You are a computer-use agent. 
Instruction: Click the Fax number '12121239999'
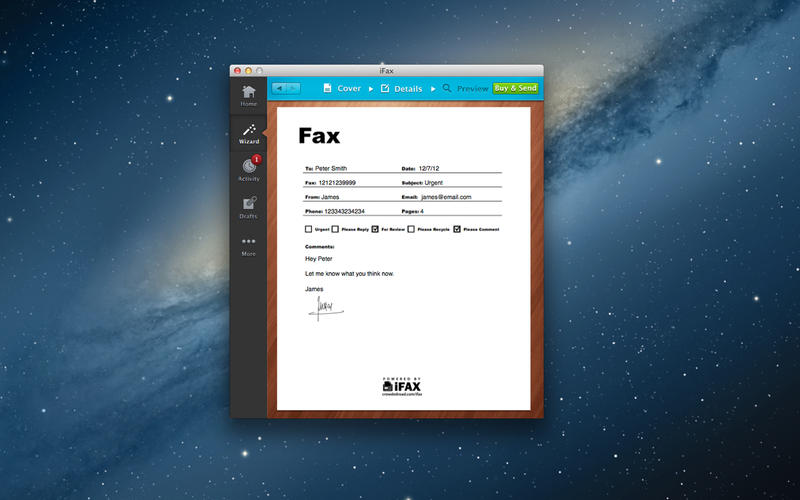pyautogui.click(x=337, y=183)
